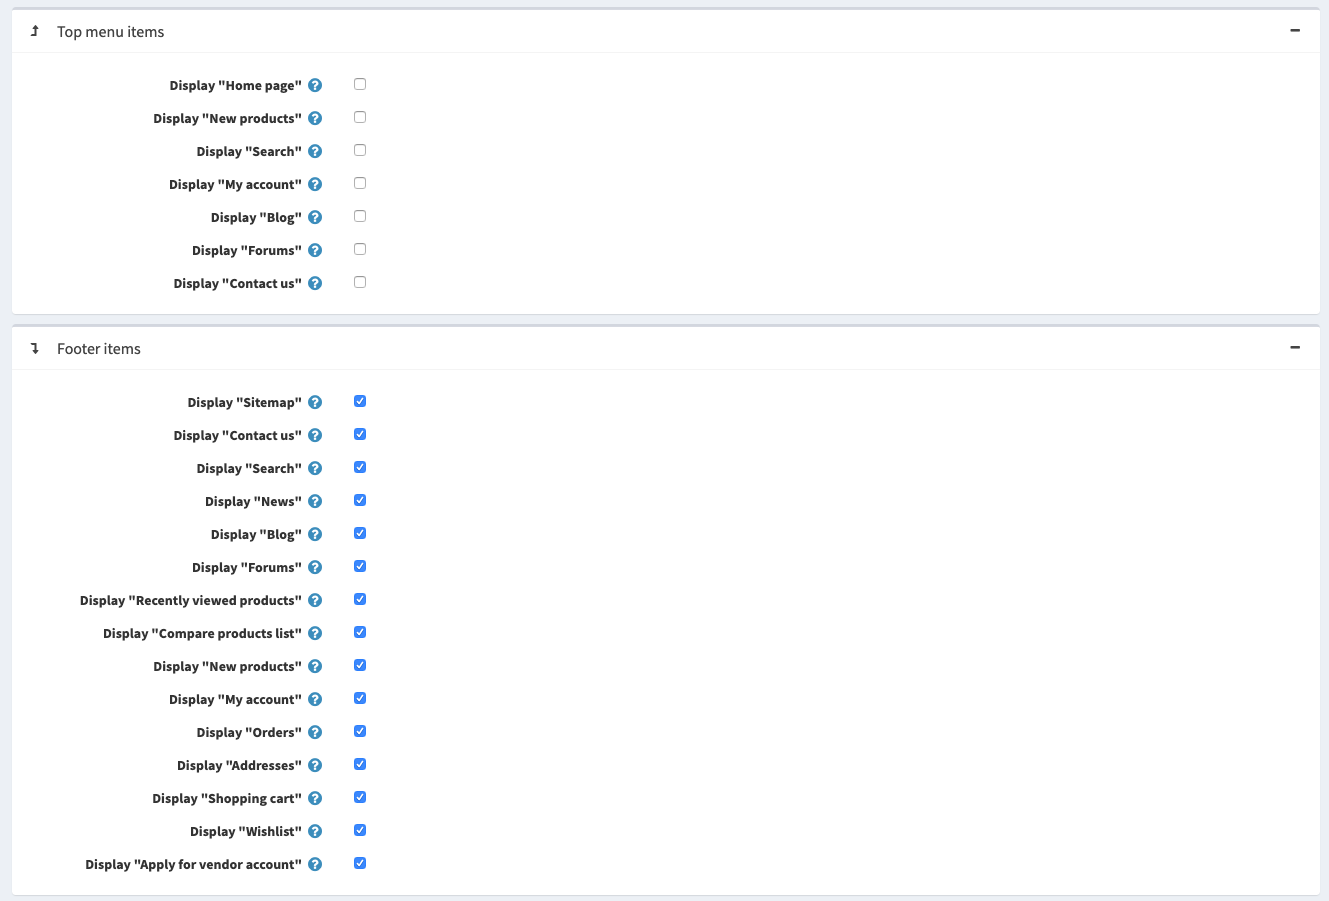
Task: Open help tooltip for Display "Sitemap"
Action: 315,401
